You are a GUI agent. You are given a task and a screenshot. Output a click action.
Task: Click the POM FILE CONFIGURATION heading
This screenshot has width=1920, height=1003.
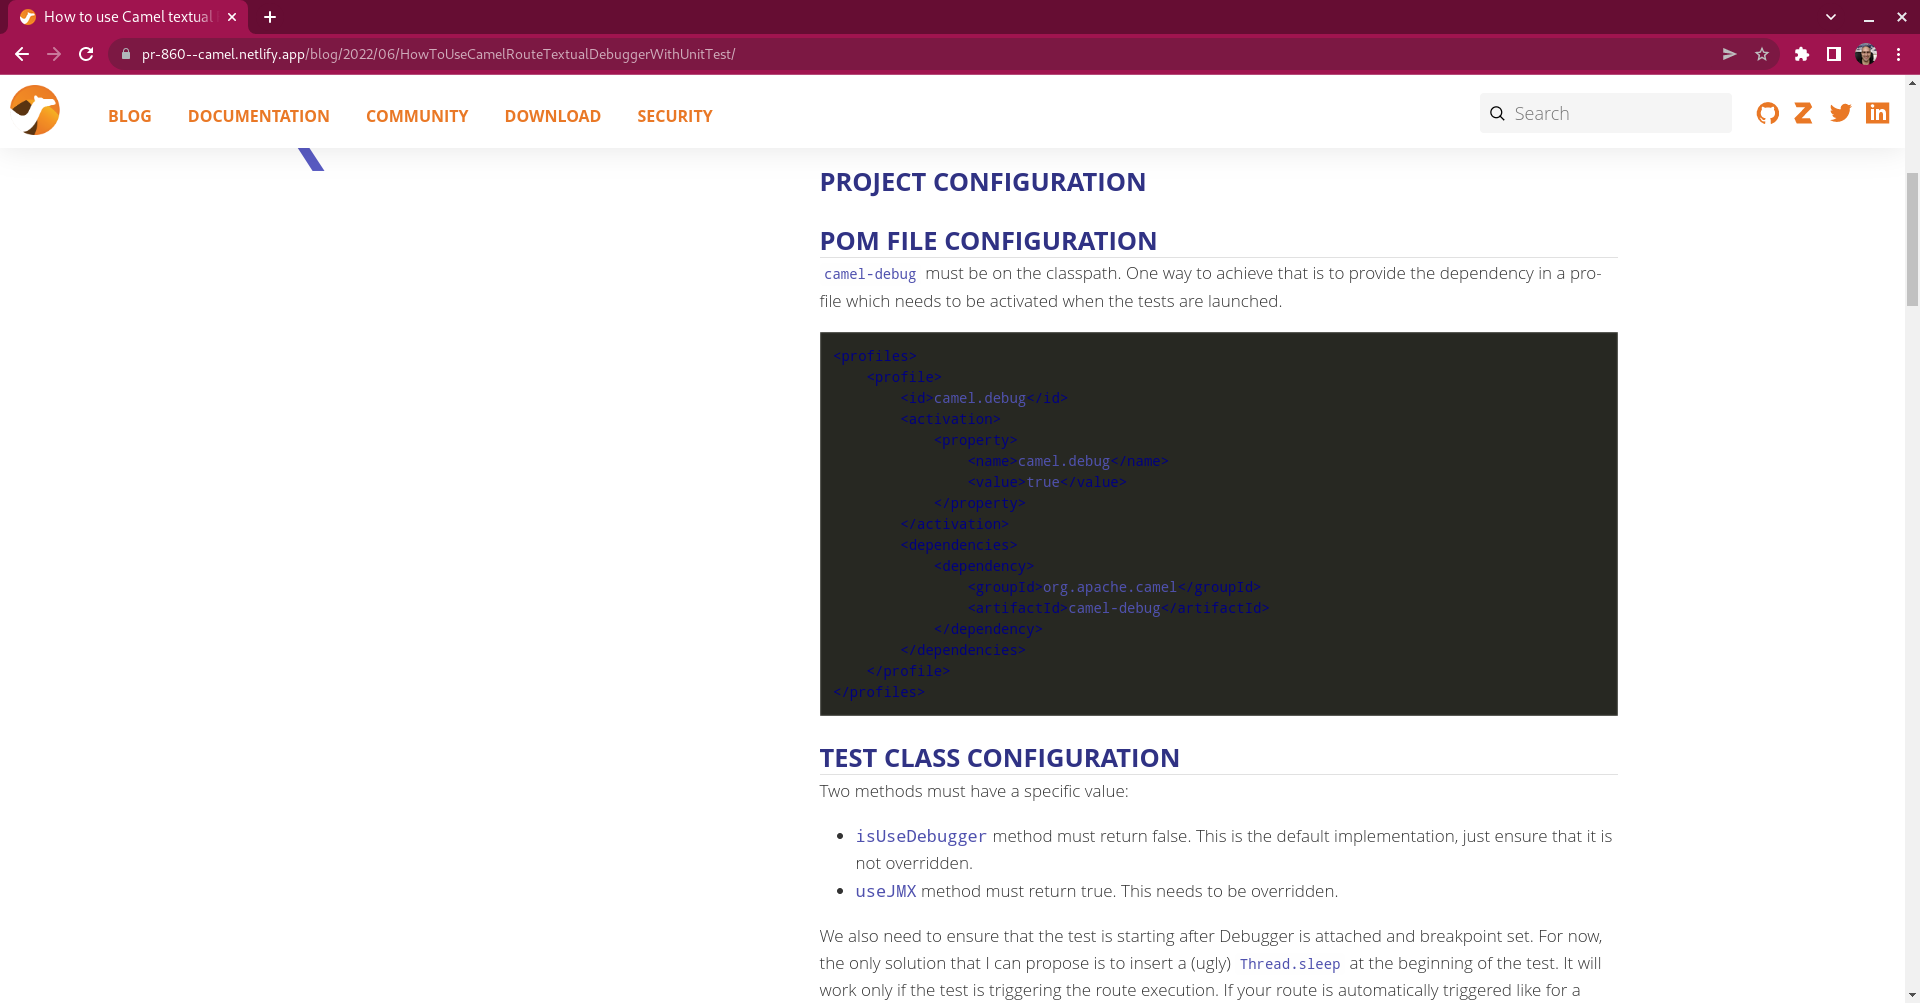988,241
